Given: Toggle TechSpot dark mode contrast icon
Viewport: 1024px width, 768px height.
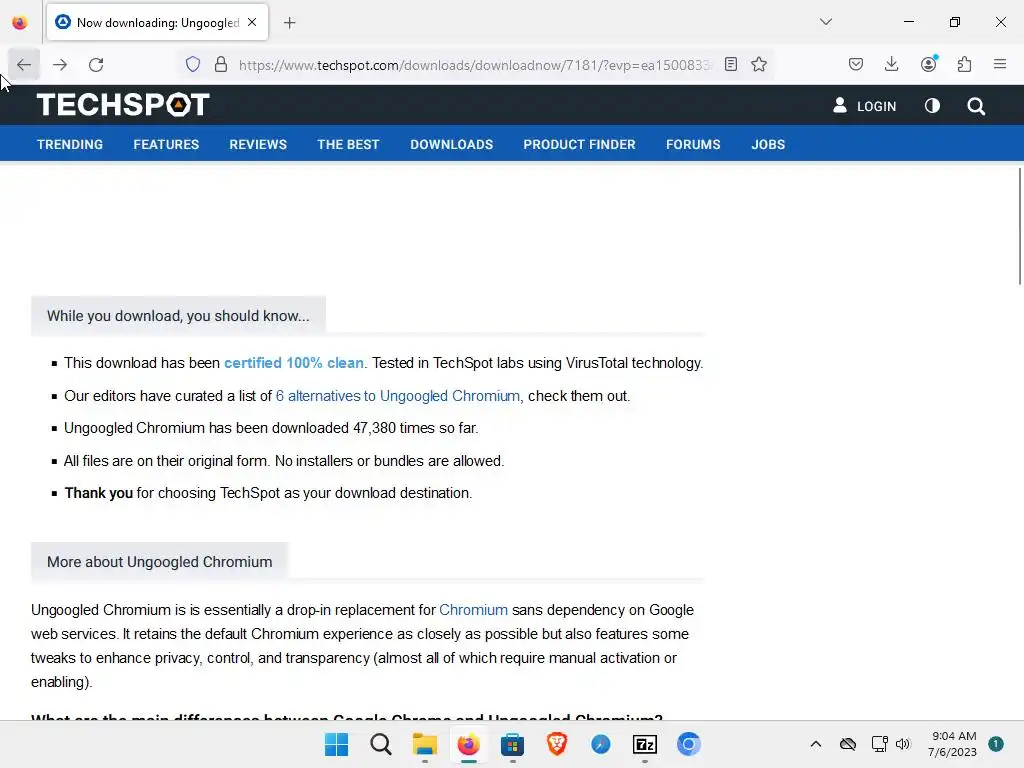Looking at the screenshot, I should tap(933, 106).
